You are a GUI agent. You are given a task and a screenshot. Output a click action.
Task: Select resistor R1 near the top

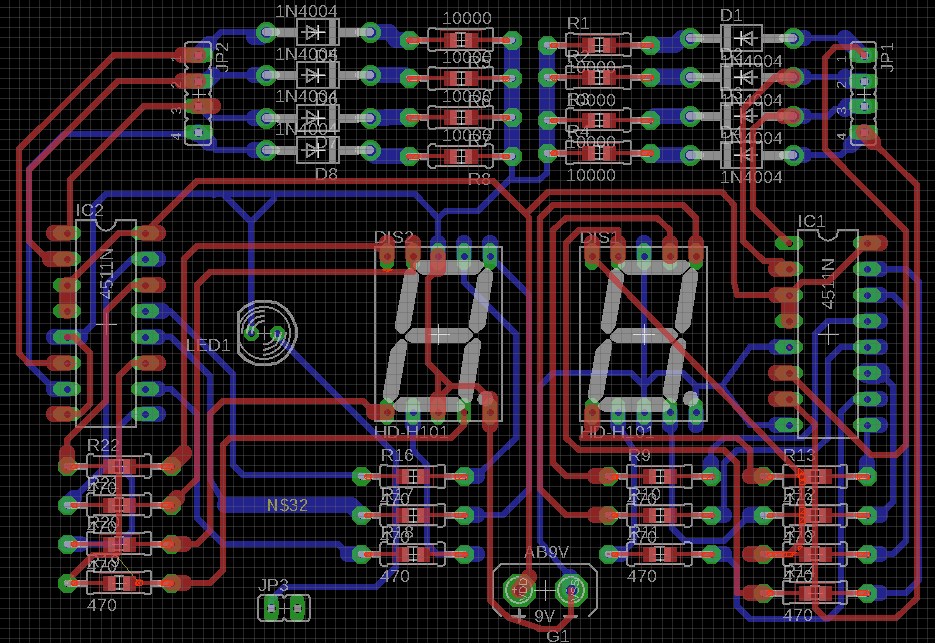(600, 44)
